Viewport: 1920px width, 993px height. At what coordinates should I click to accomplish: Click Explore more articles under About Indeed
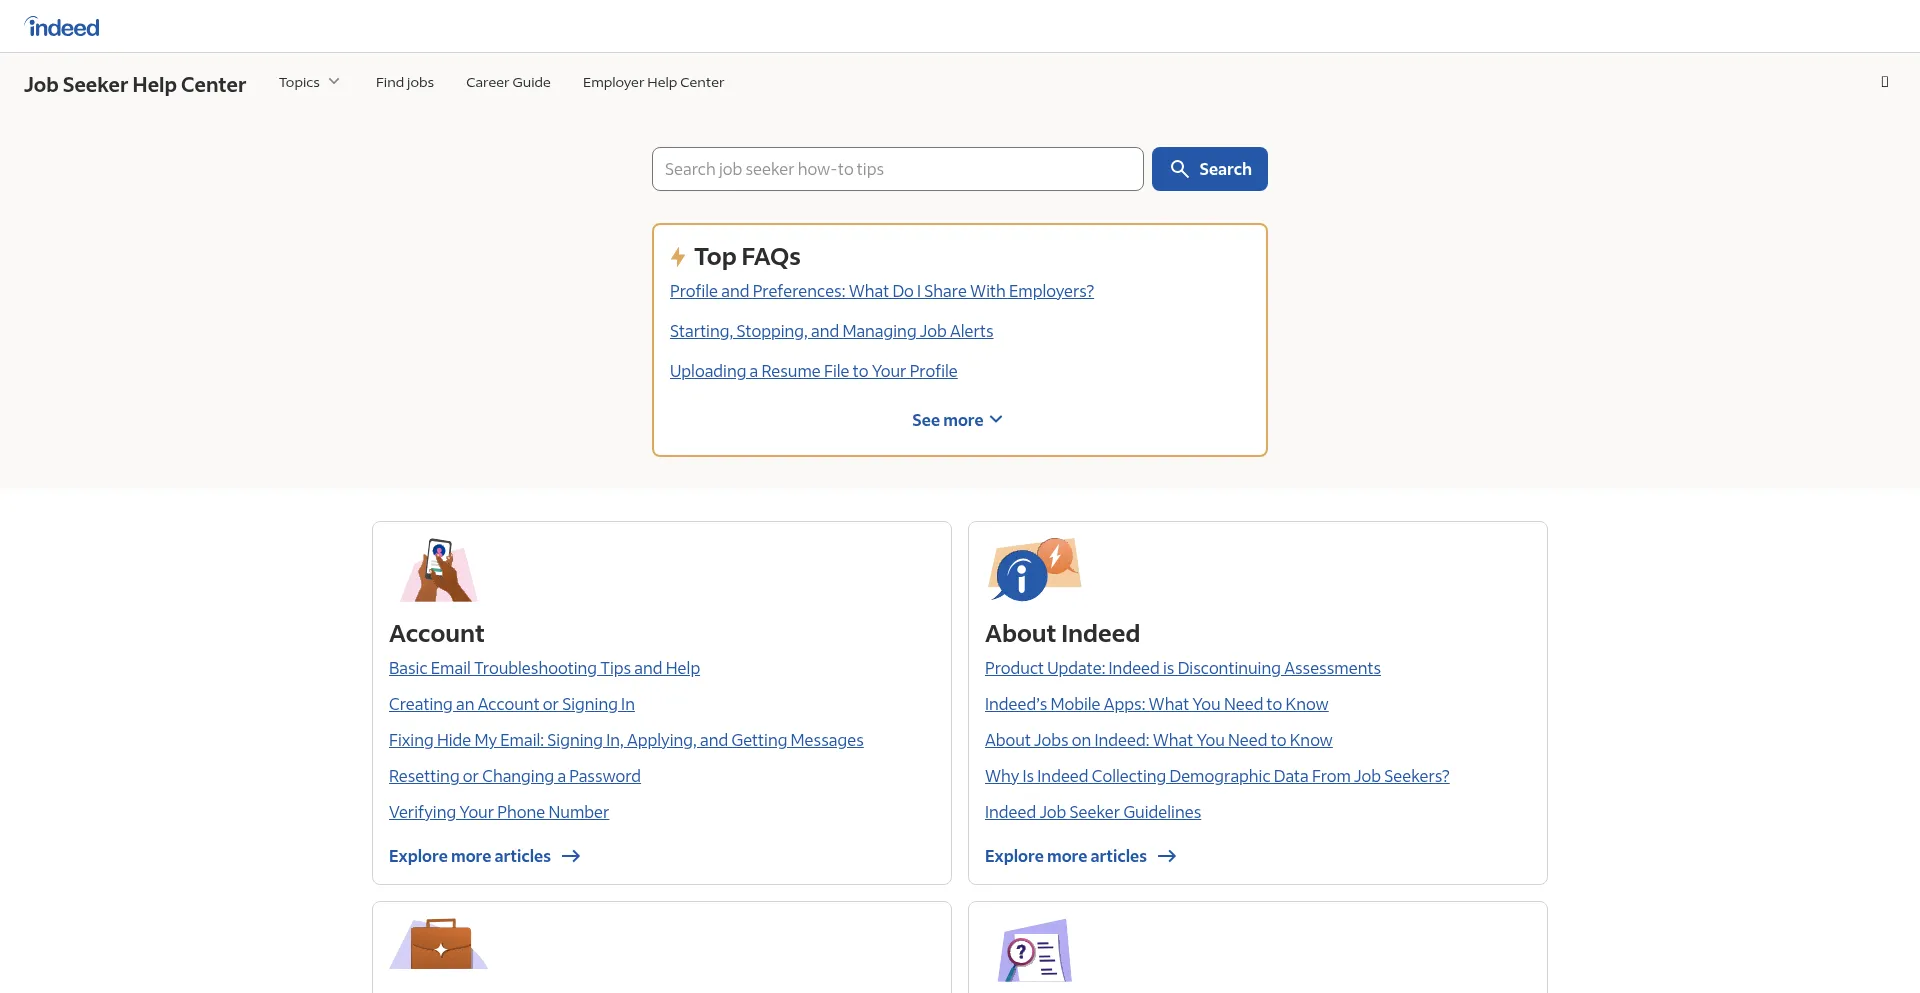click(x=1080, y=856)
